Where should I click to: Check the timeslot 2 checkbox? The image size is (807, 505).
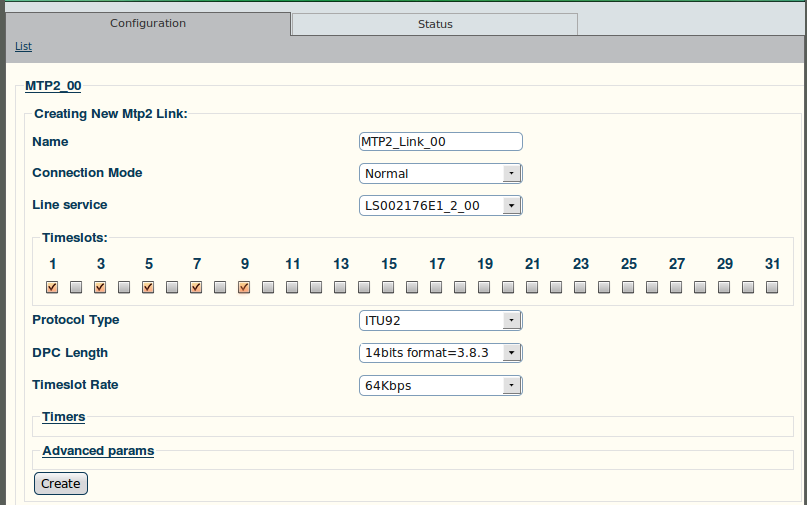click(76, 287)
